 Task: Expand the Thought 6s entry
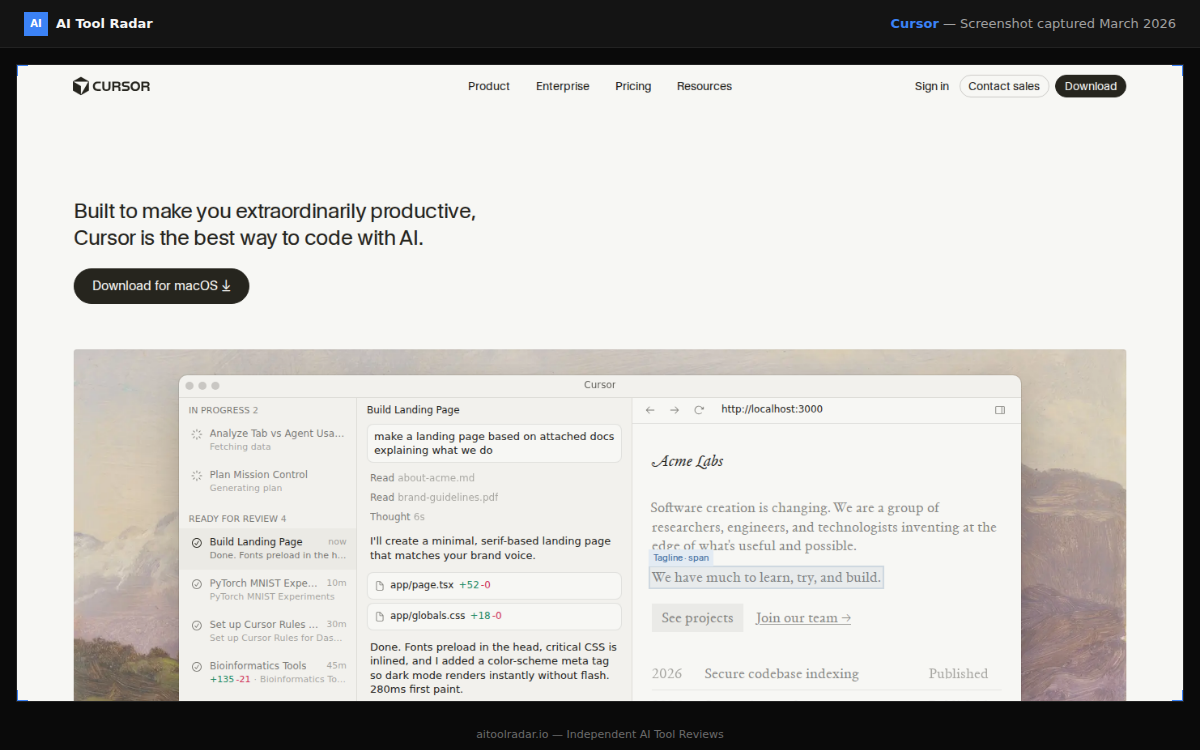[x=398, y=517]
